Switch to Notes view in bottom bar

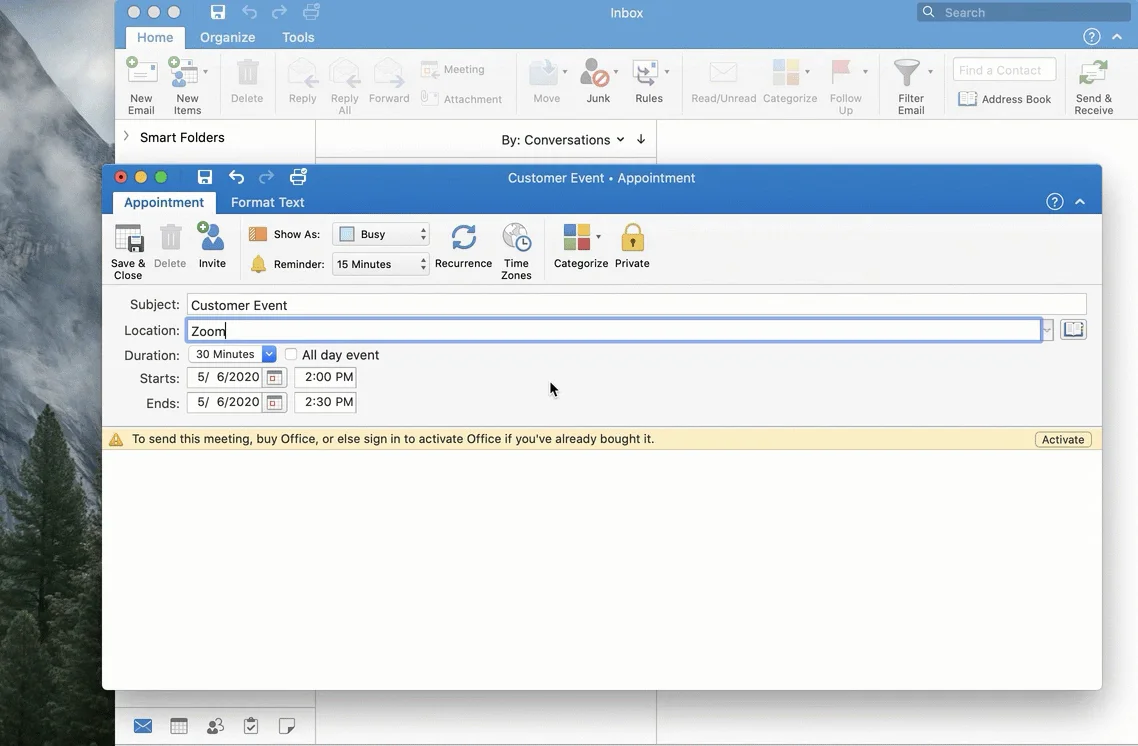click(287, 726)
